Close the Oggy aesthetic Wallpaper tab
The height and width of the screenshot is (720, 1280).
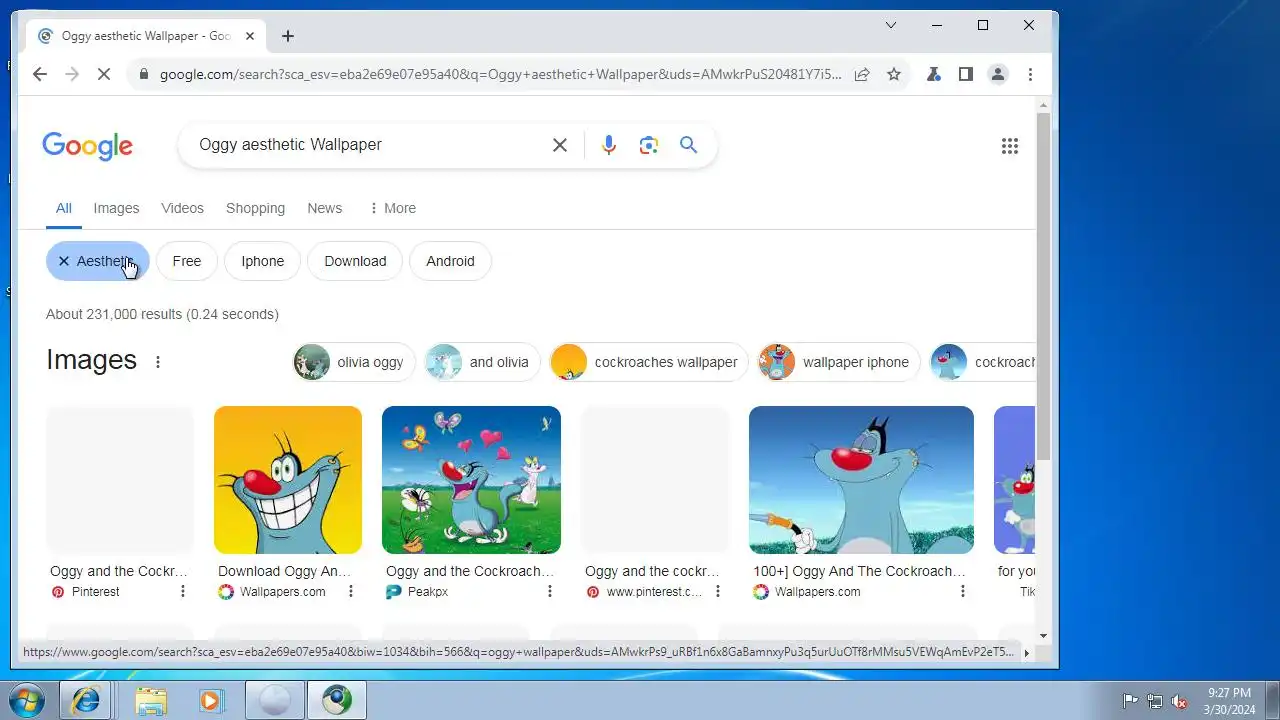click(x=250, y=36)
